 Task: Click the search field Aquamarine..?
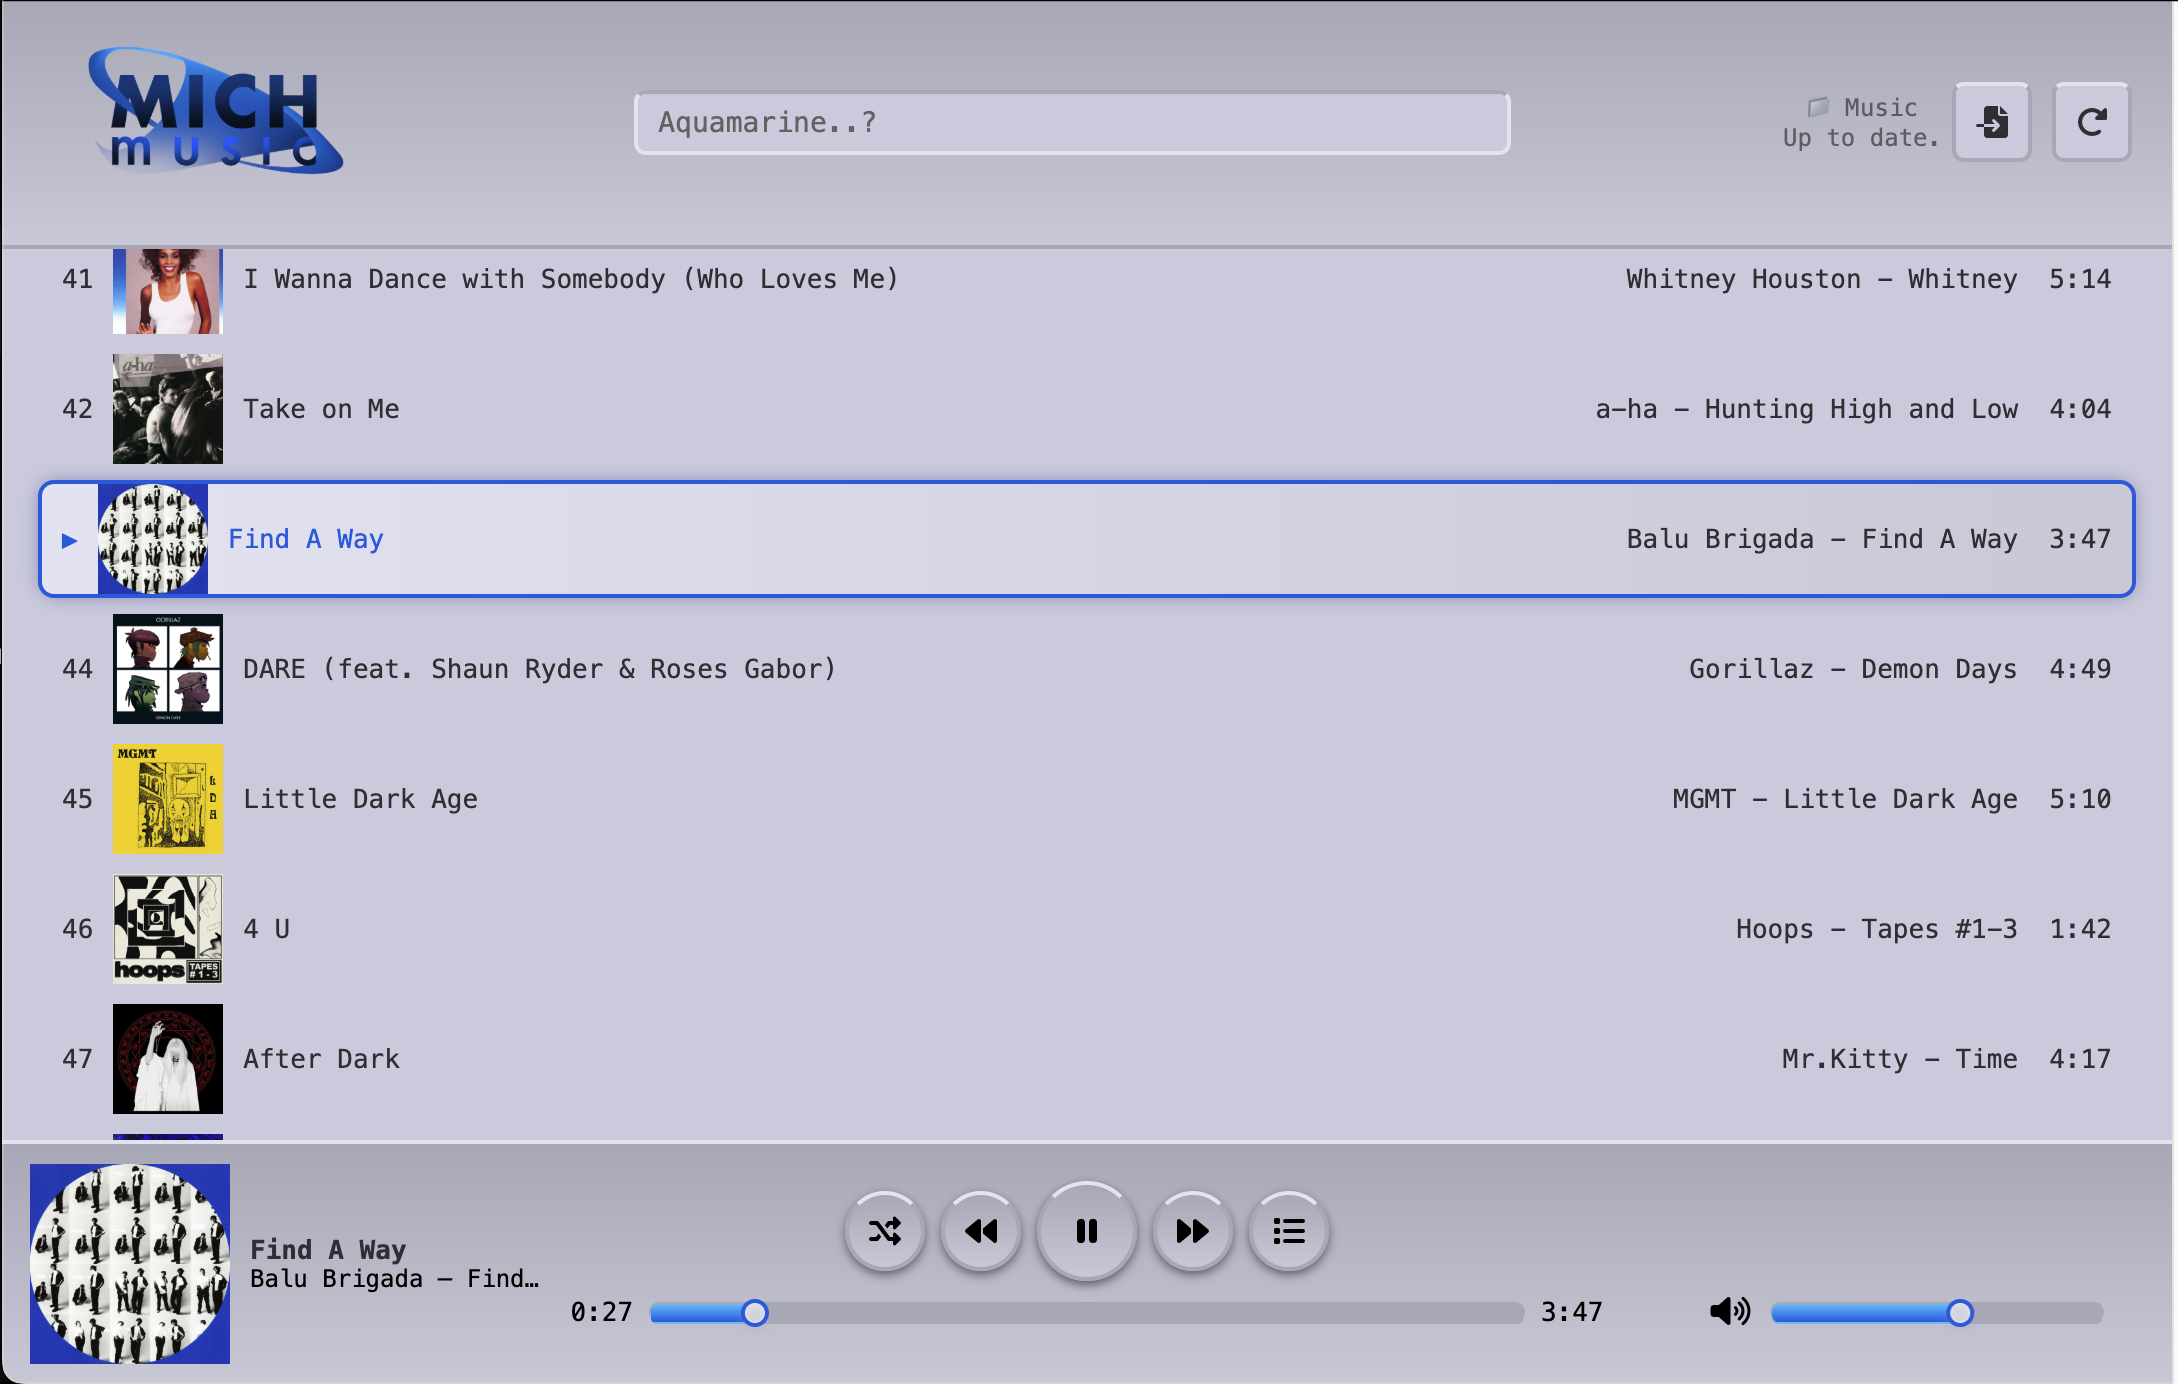click(1071, 123)
